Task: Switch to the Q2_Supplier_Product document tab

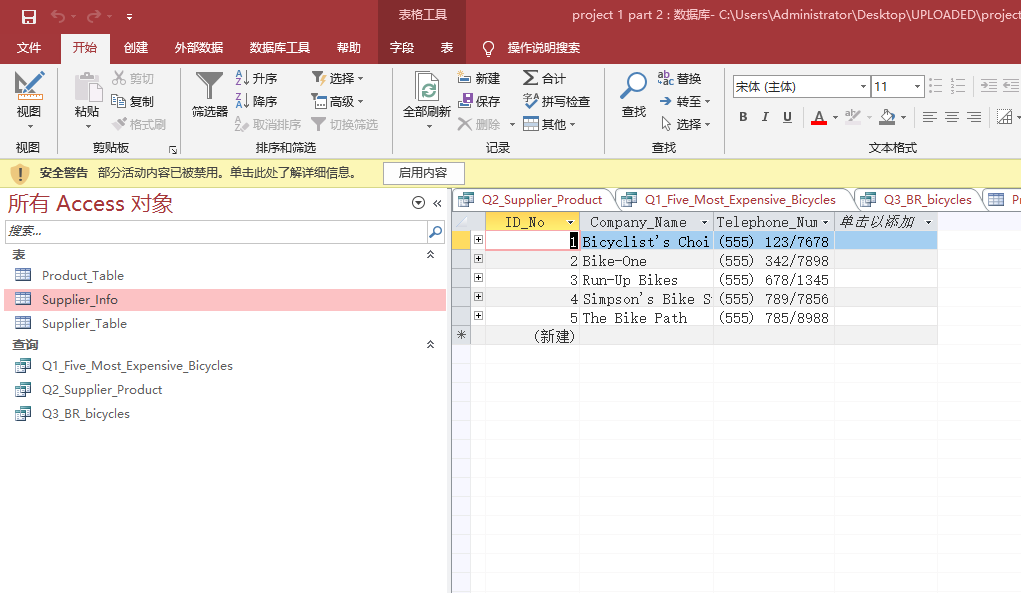Action: [x=534, y=200]
